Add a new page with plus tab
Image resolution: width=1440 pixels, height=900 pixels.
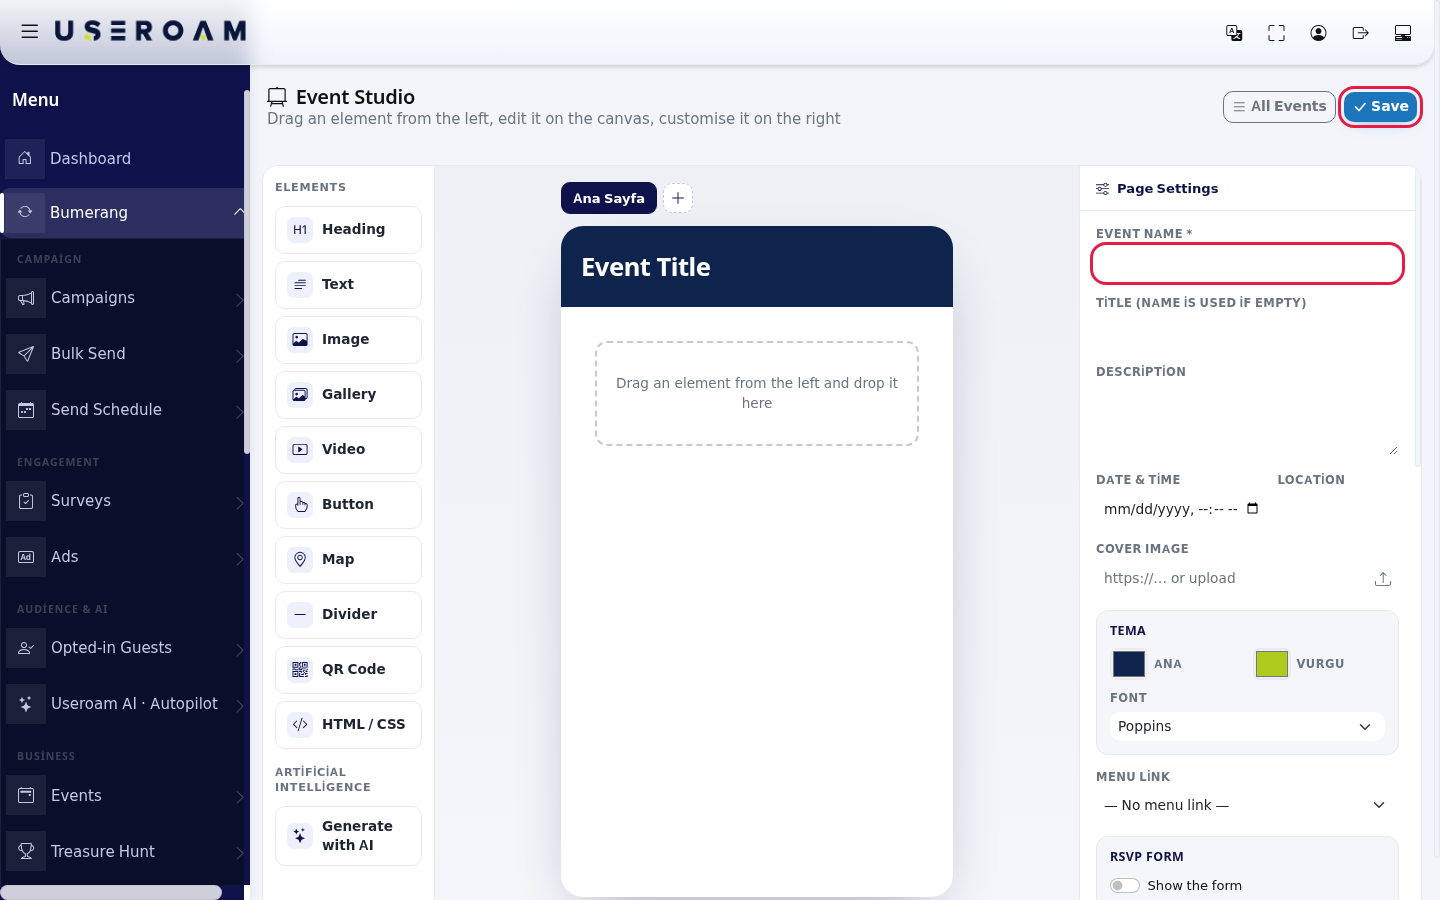(x=678, y=198)
